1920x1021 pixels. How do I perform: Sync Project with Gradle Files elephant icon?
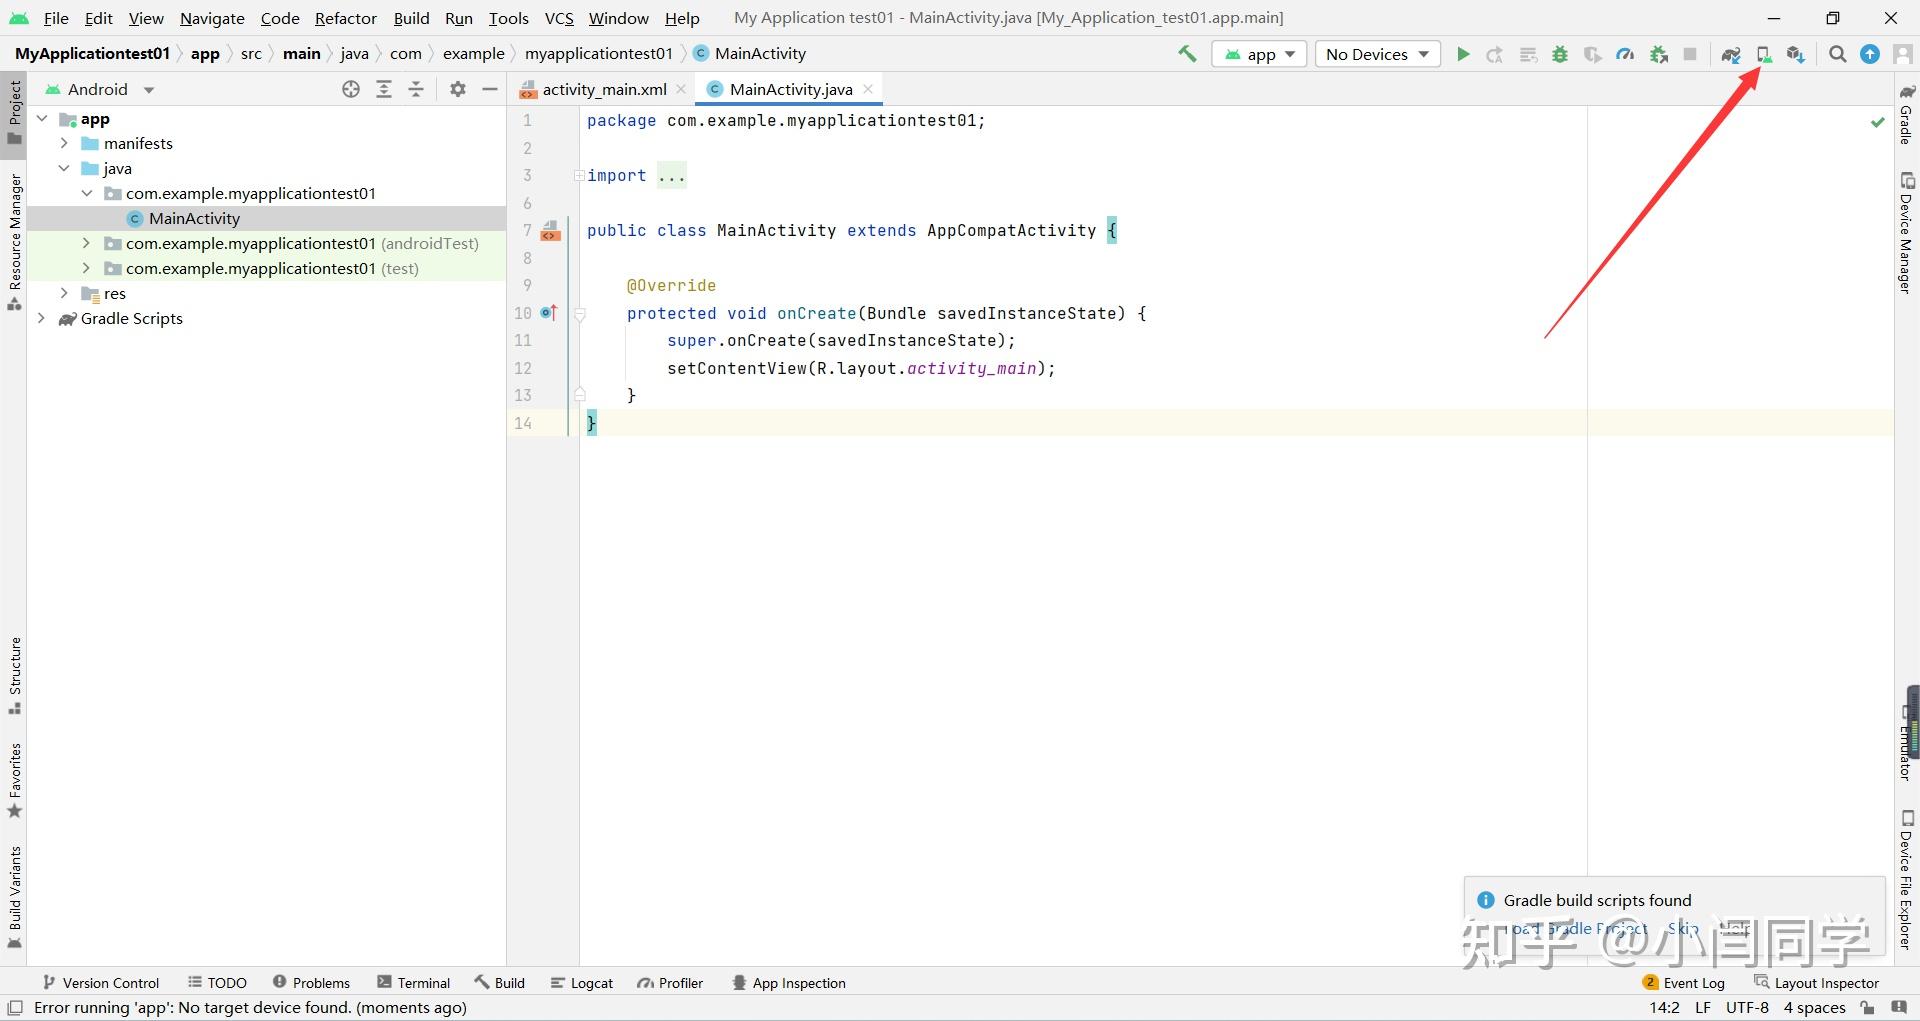pos(1731,54)
